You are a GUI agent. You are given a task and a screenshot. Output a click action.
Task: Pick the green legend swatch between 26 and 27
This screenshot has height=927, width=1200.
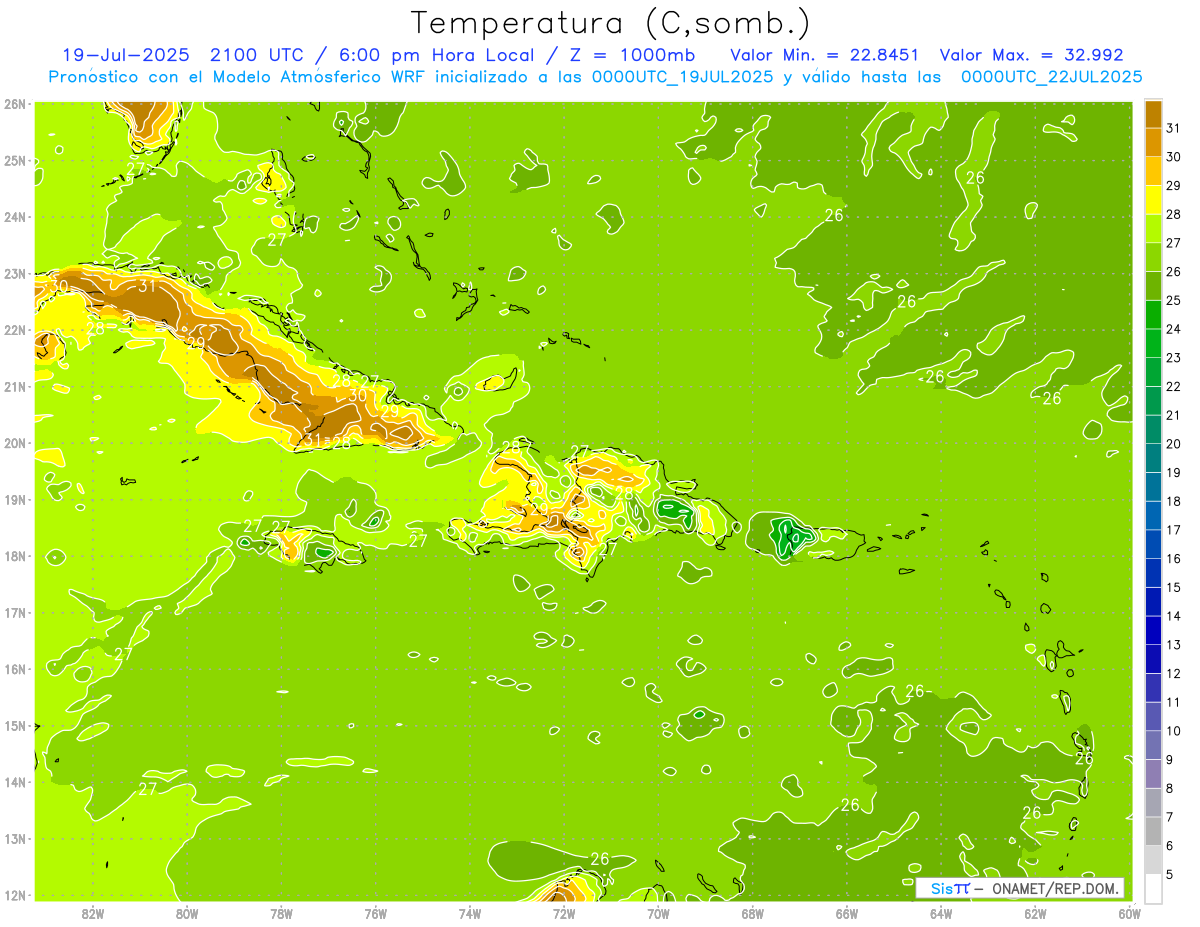tap(1154, 257)
